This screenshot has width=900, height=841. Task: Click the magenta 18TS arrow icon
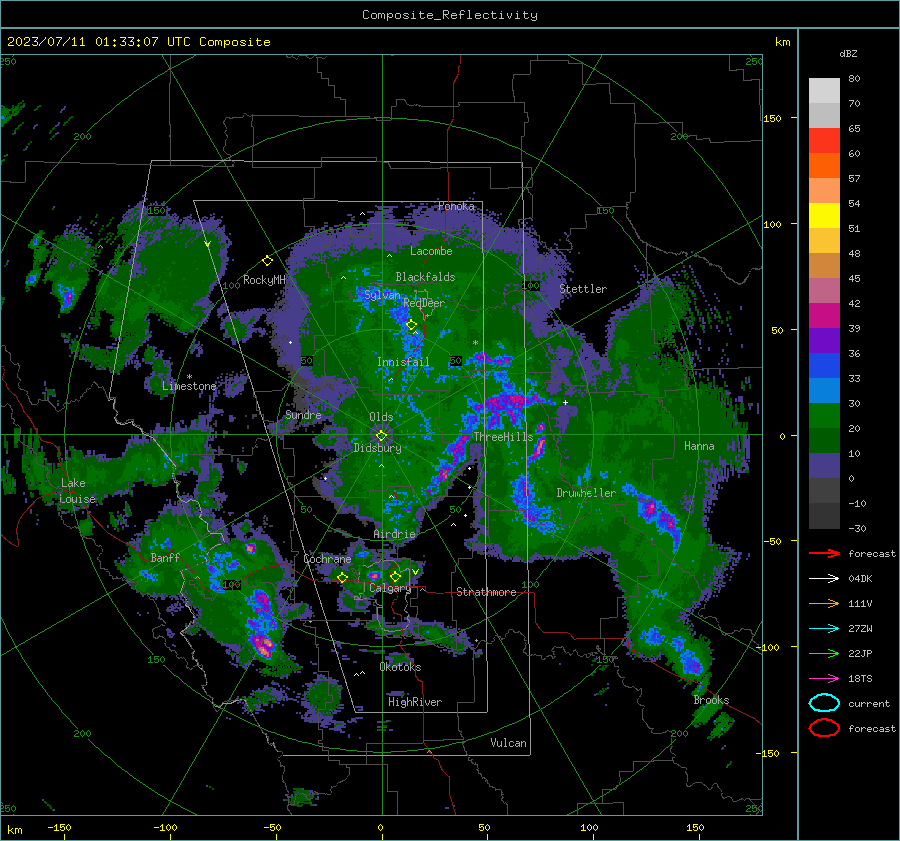coord(824,678)
